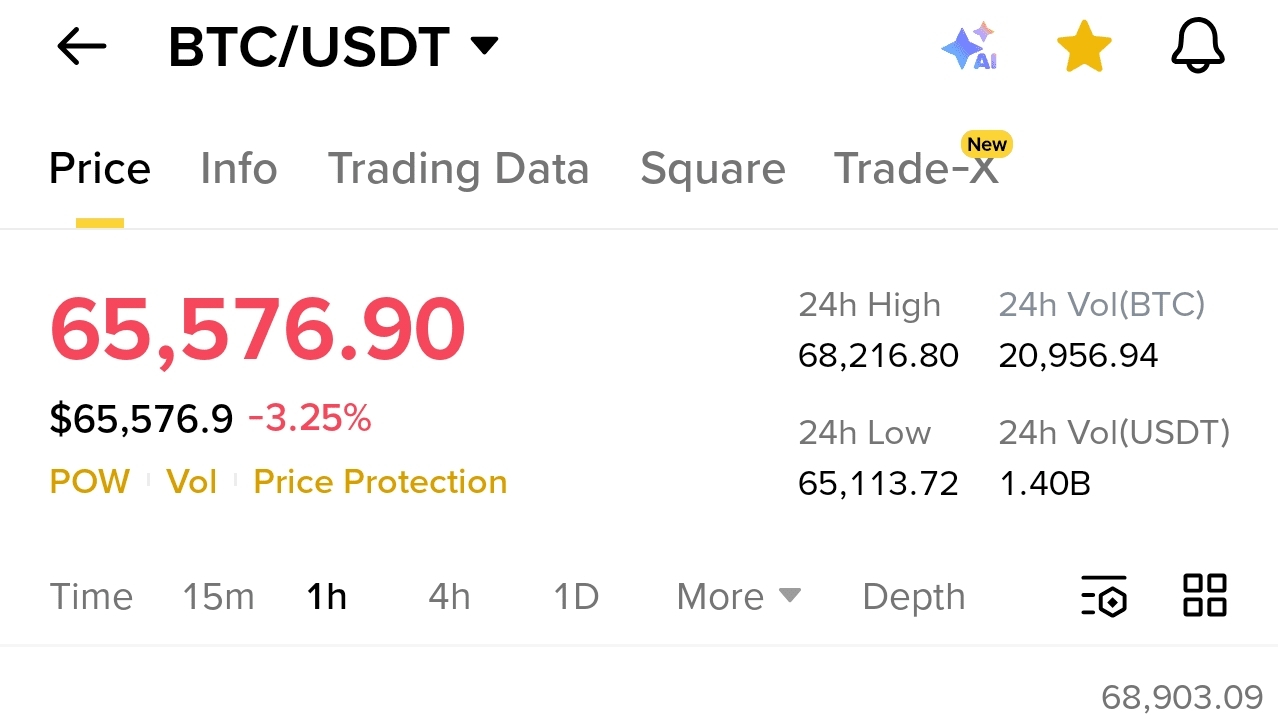Viewport: 1278px width, 719px height.
Task: Expand the More intervals dropdown
Action: point(739,597)
